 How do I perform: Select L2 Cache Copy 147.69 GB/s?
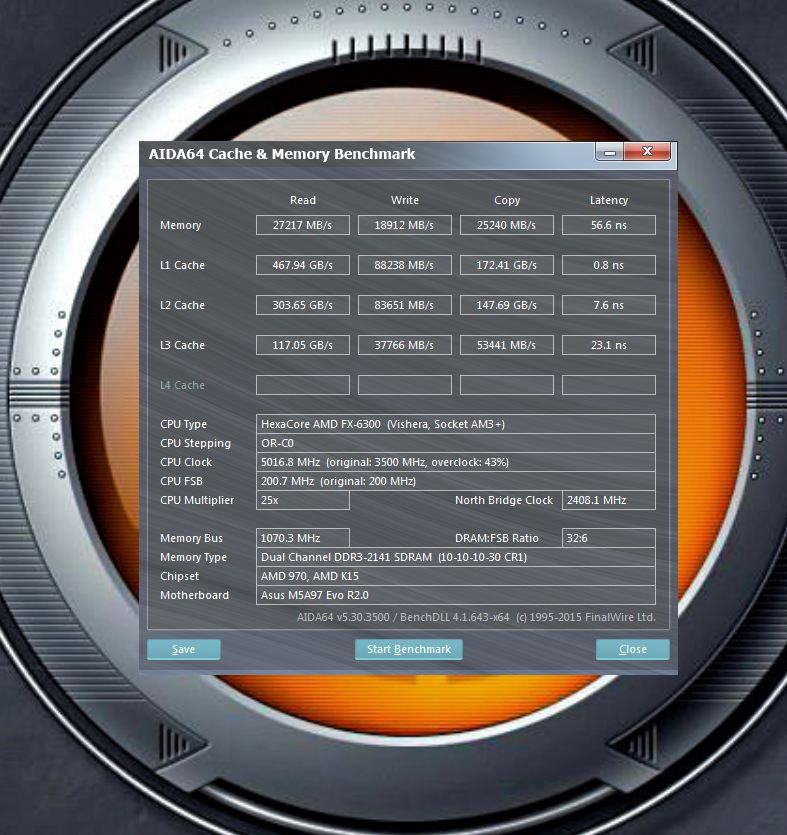coord(506,305)
